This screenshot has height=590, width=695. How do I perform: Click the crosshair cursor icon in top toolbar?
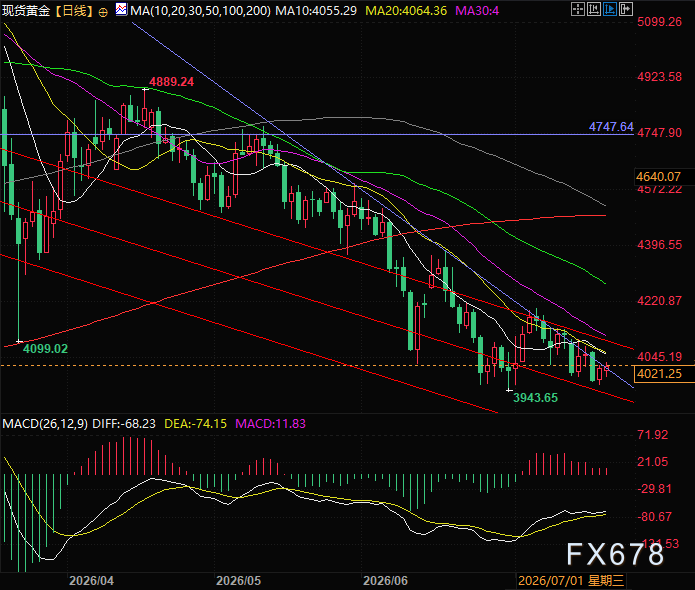pos(578,9)
